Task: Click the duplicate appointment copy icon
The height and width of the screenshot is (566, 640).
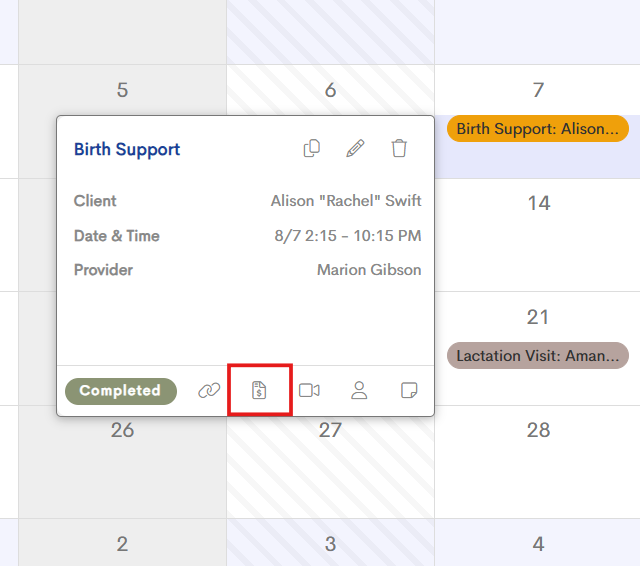Action: [x=312, y=148]
